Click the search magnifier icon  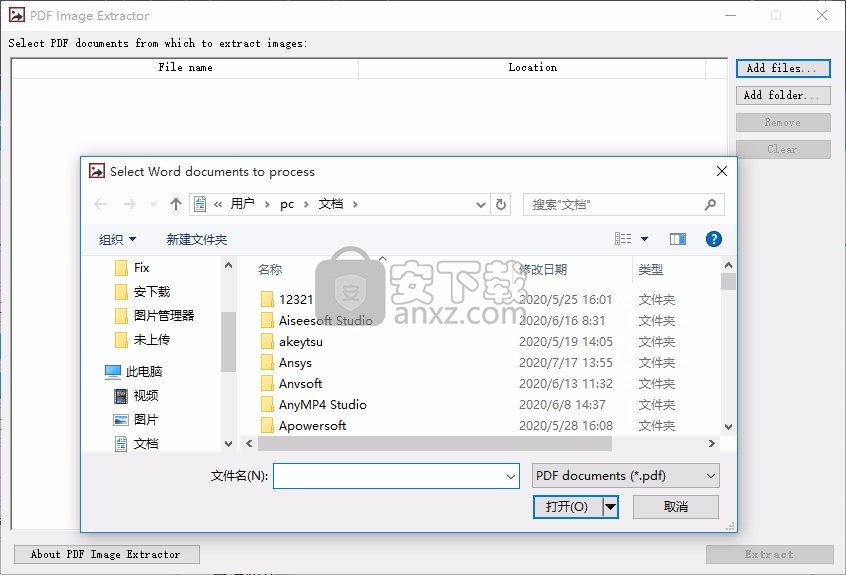pyautogui.click(x=710, y=204)
